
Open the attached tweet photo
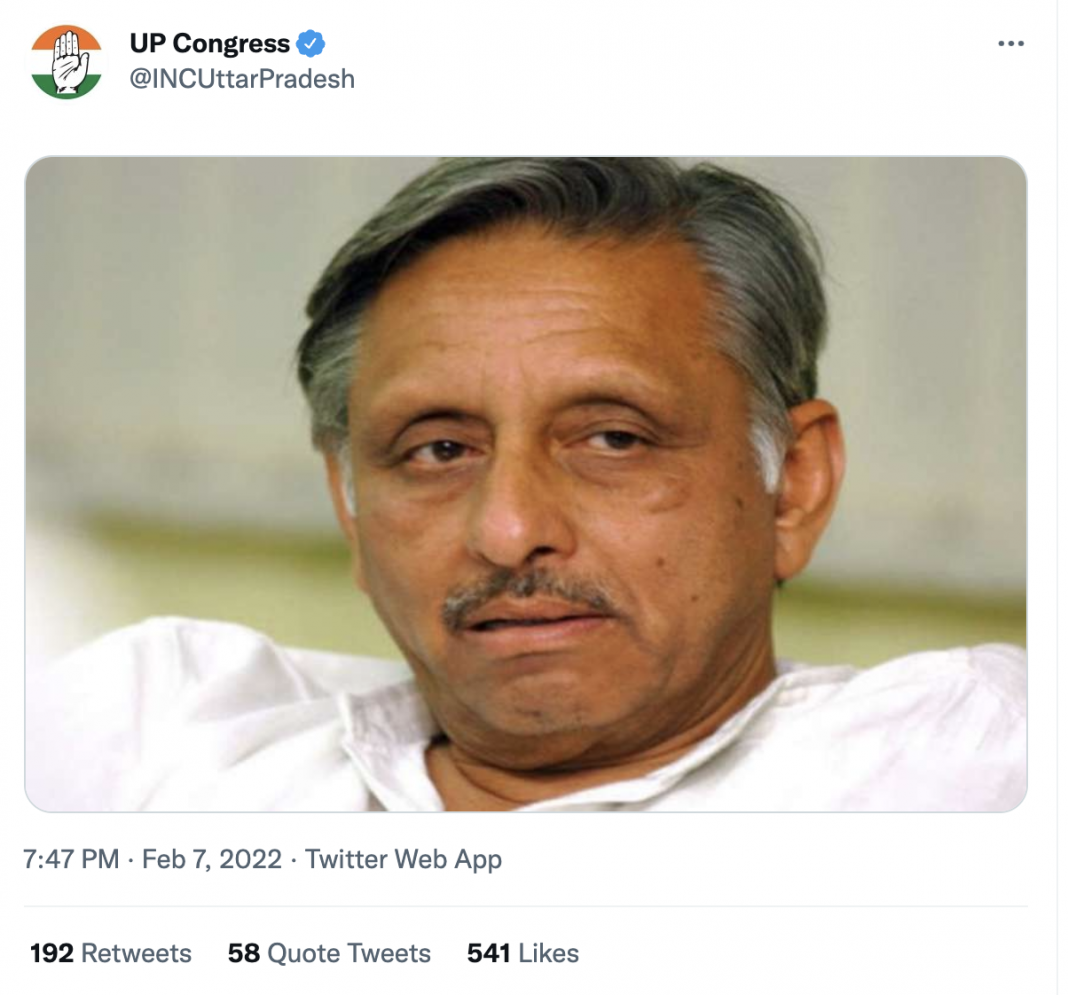point(526,484)
